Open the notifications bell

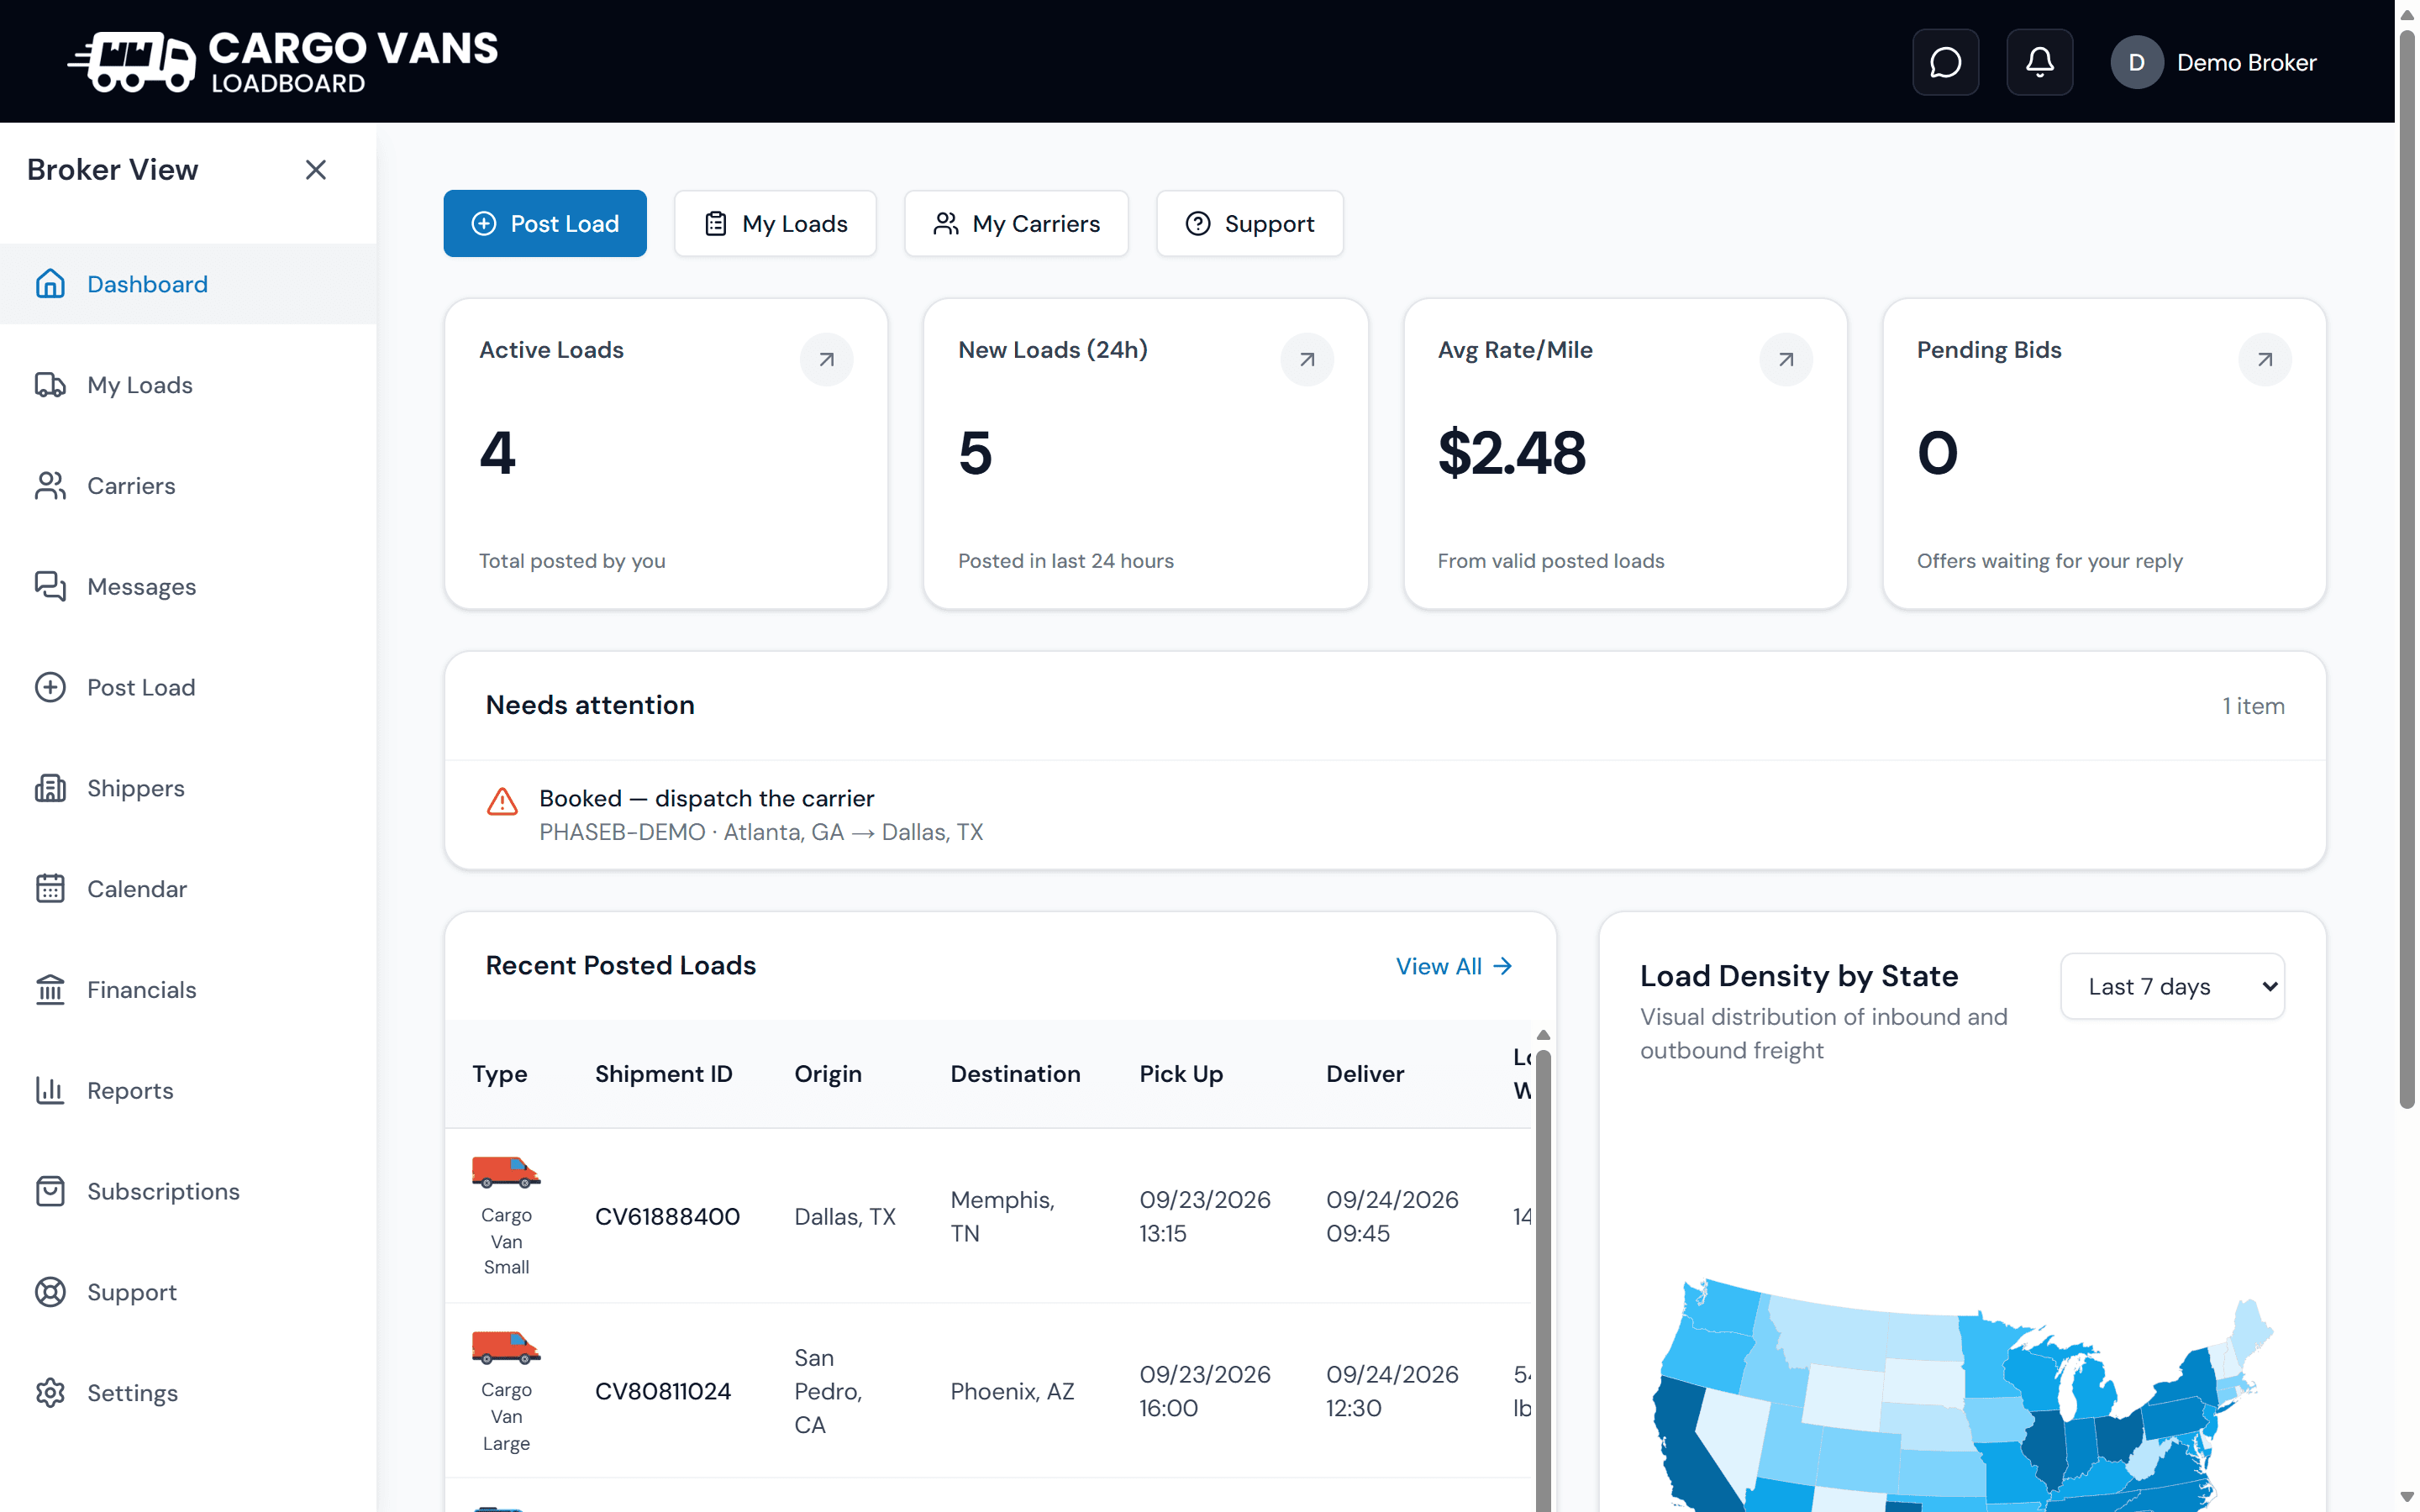tap(2039, 62)
